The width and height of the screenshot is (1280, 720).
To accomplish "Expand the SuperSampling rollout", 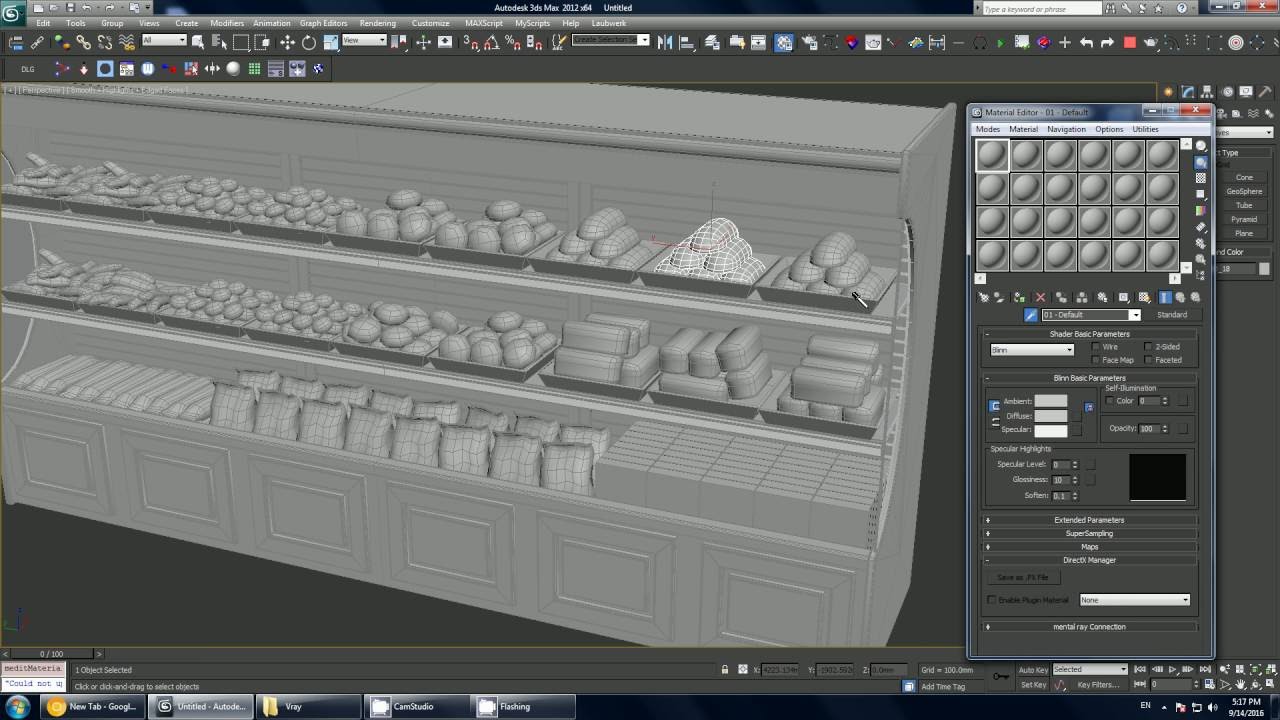I will 1090,533.
